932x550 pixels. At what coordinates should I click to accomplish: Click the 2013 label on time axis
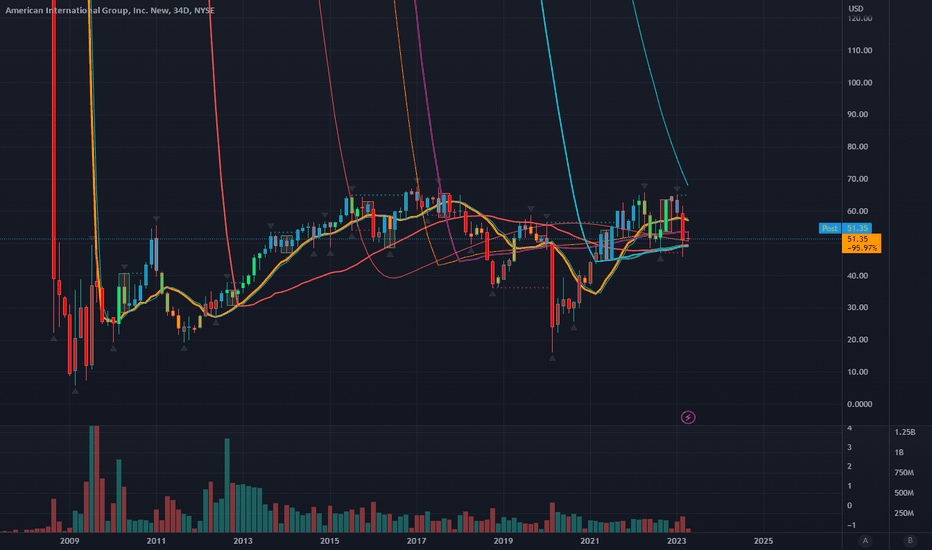pyautogui.click(x=243, y=540)
